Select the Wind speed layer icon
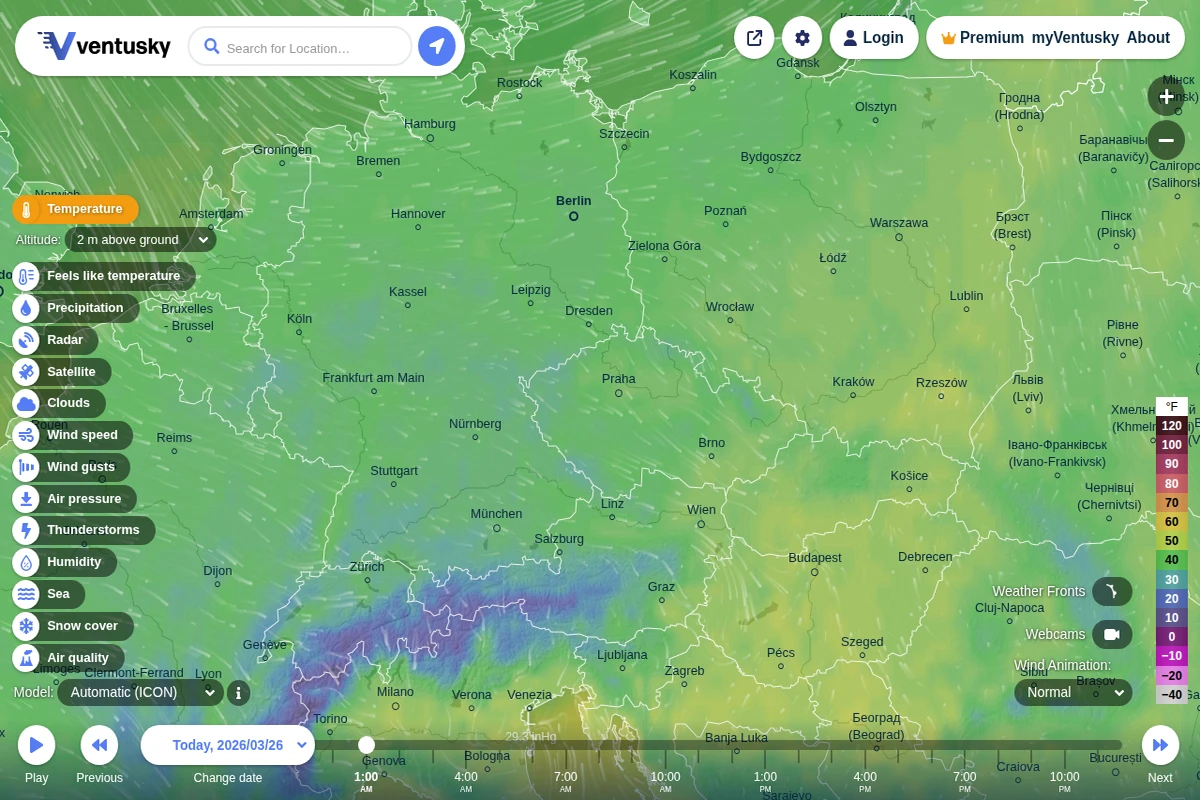The width and height of the screenshot is (1200, 800). pyautogui.click(x=25, y=435)
